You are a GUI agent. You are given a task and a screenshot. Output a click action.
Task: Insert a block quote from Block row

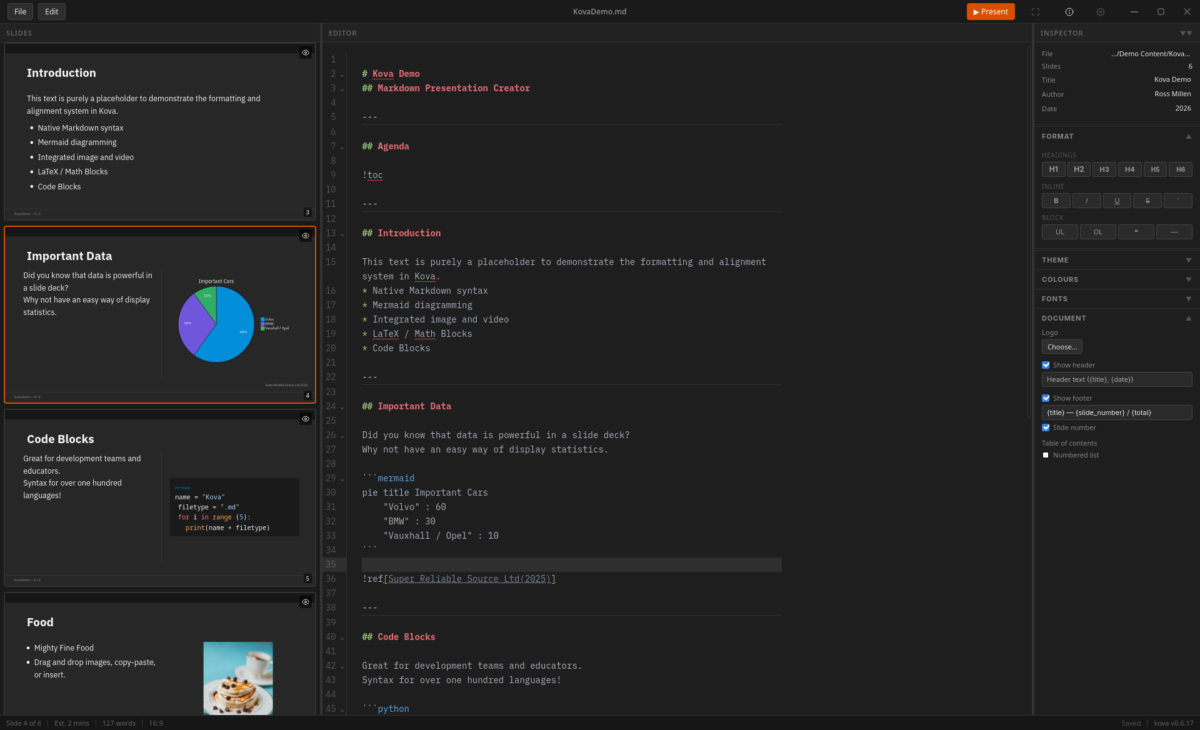tap(1136, 232)
